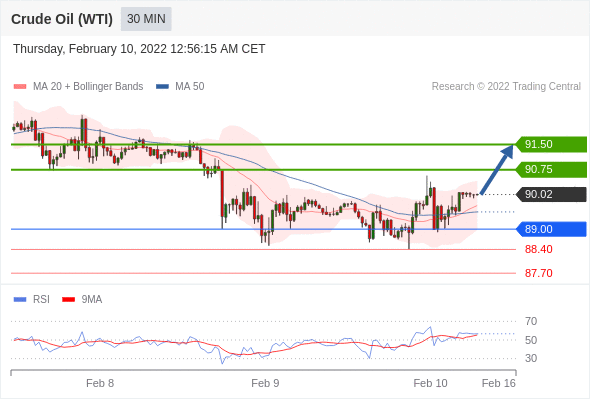Click the Research Trading Central copyright text

coord(506,87)
